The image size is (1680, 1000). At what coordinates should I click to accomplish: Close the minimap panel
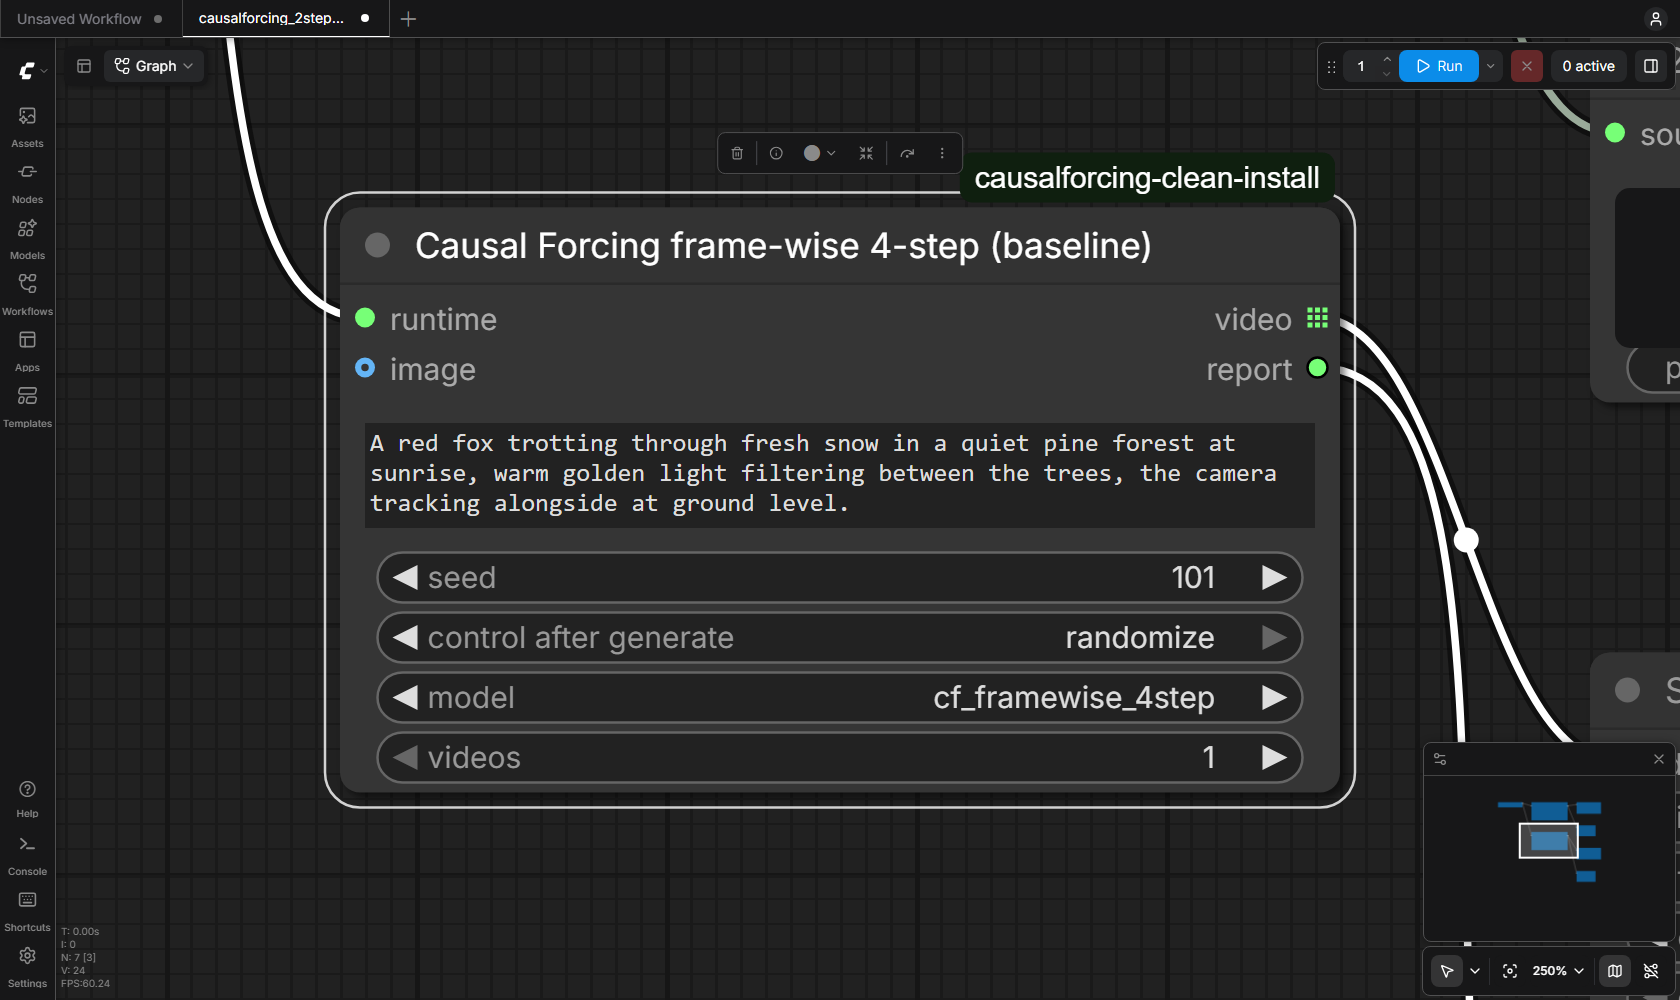(x=1659, y=759)
